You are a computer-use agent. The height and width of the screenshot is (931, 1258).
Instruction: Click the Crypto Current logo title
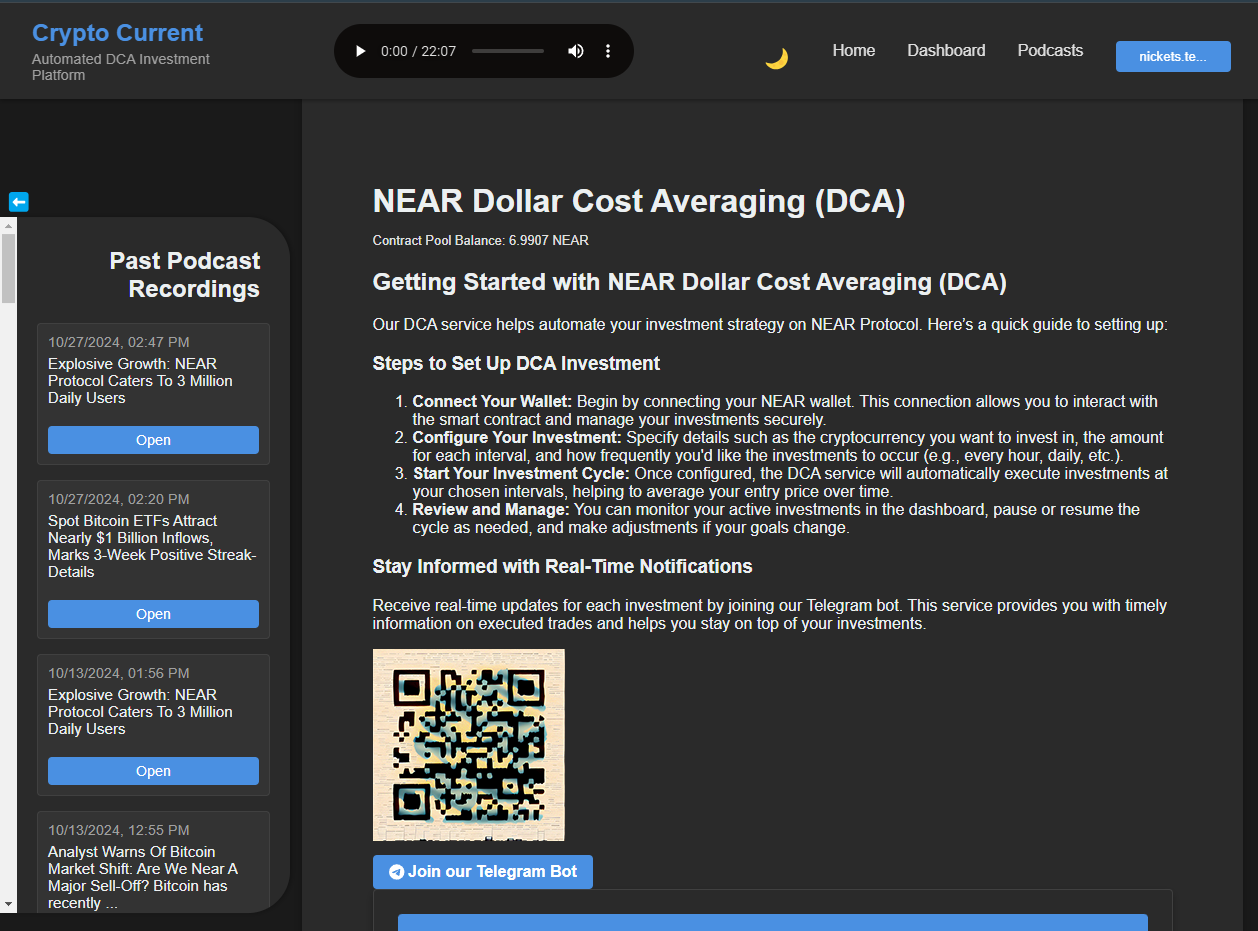(117, 33)
